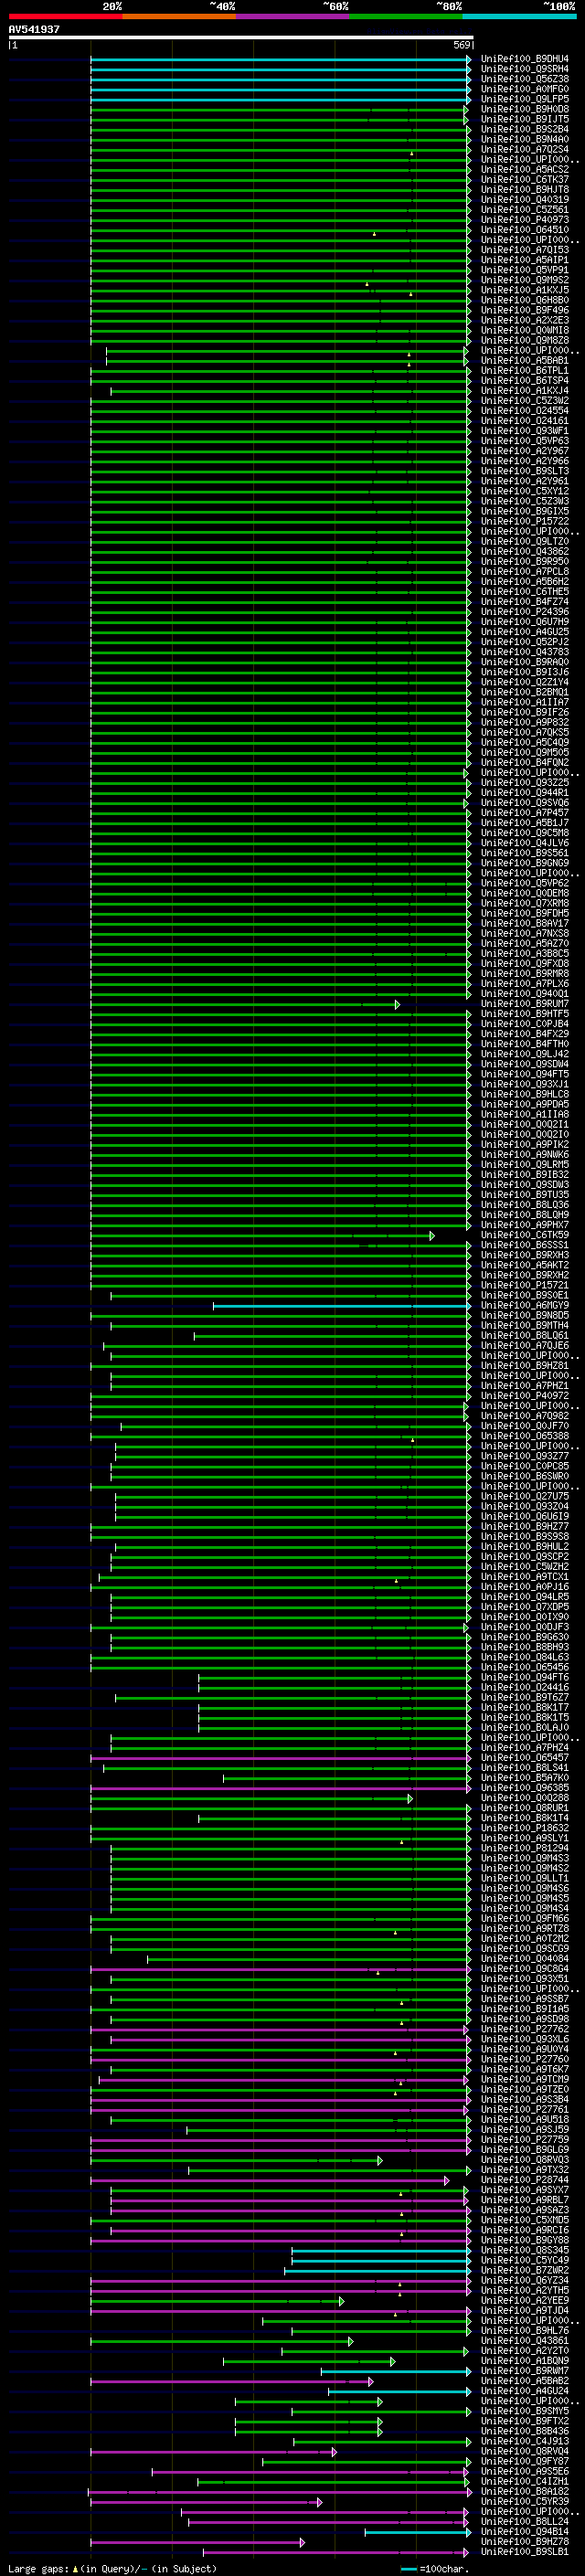Screen dimensions: 585x2576
Task: Click the Large gaps legend text
Action: (112, 2569)
